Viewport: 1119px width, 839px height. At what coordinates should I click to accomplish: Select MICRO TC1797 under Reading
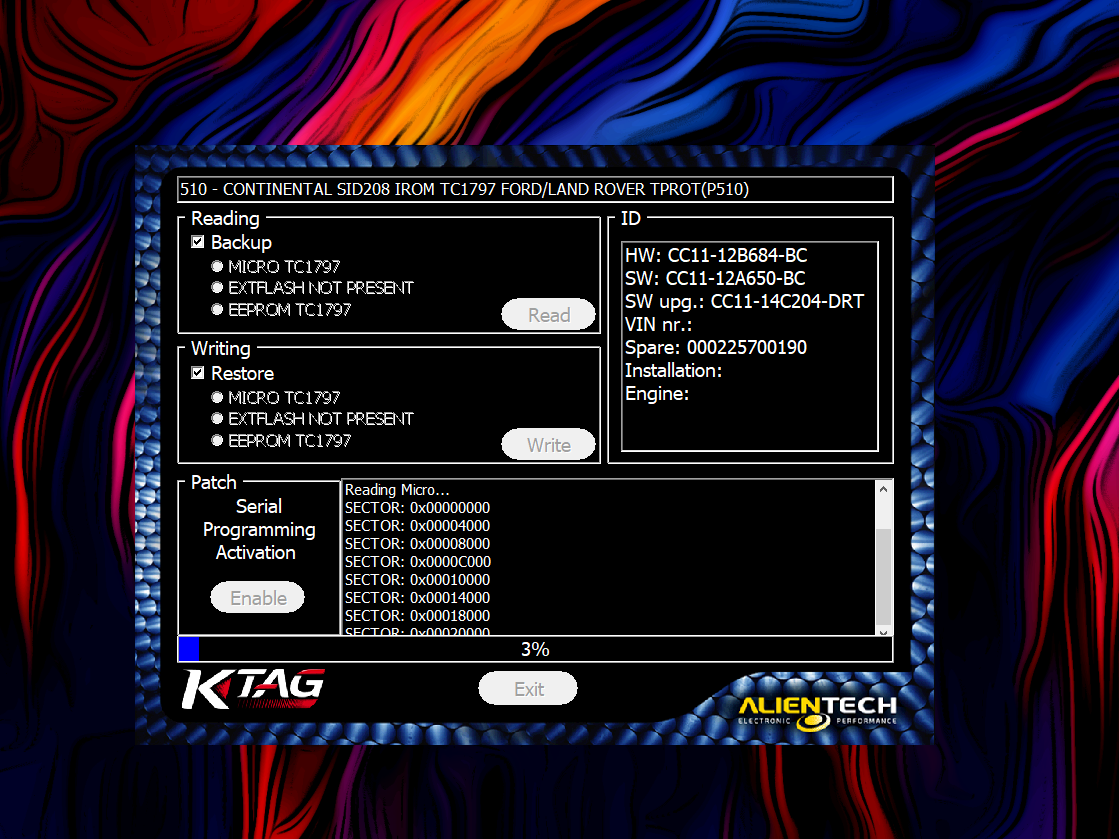coord(217,267)
